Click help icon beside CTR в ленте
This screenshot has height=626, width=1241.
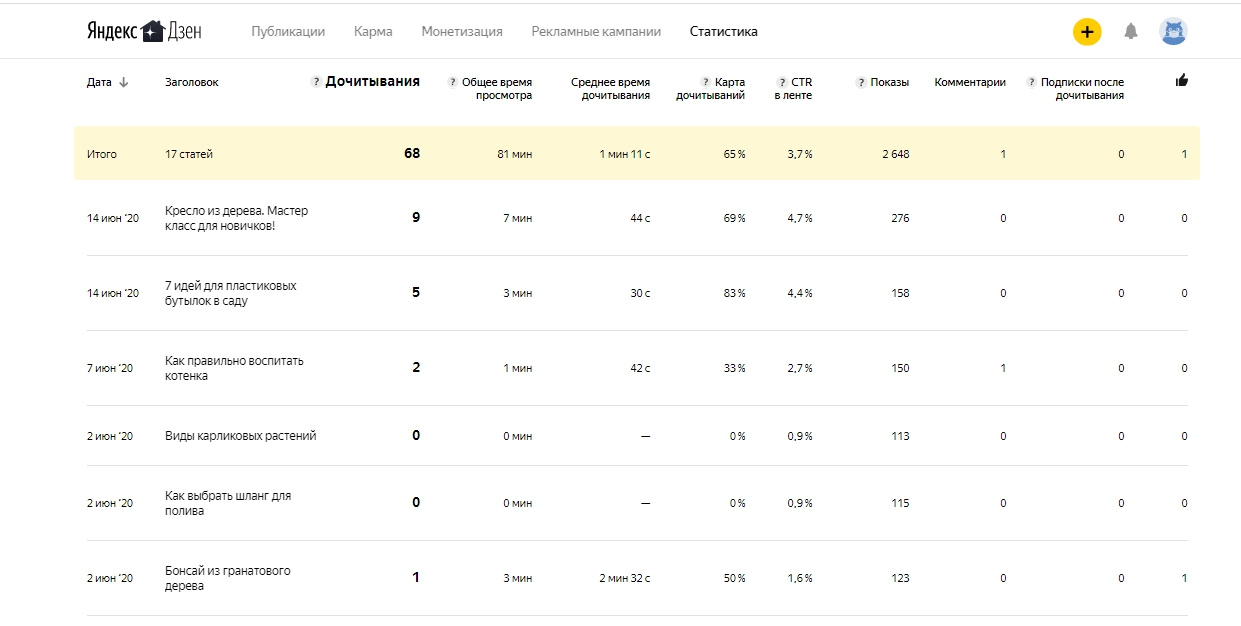pos(782,83)
